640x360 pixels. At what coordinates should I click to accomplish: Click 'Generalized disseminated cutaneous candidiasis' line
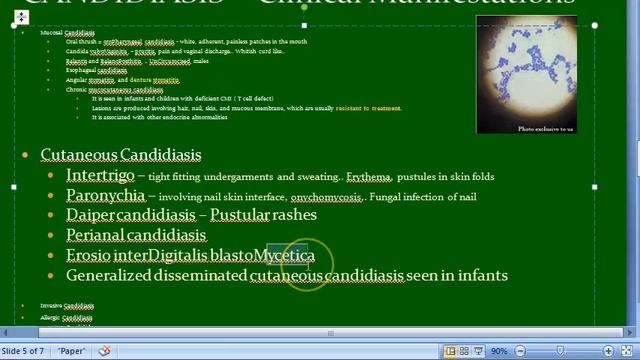(x=287, y=275)
